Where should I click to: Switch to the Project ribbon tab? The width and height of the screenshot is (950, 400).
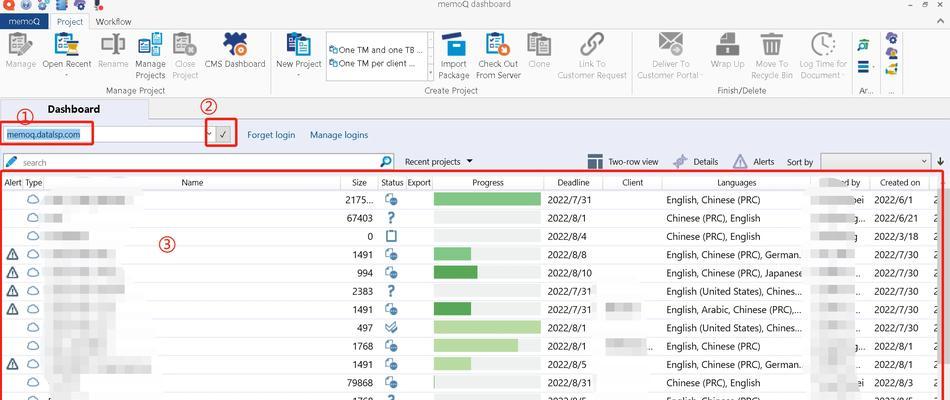click(x=70, y=22)
